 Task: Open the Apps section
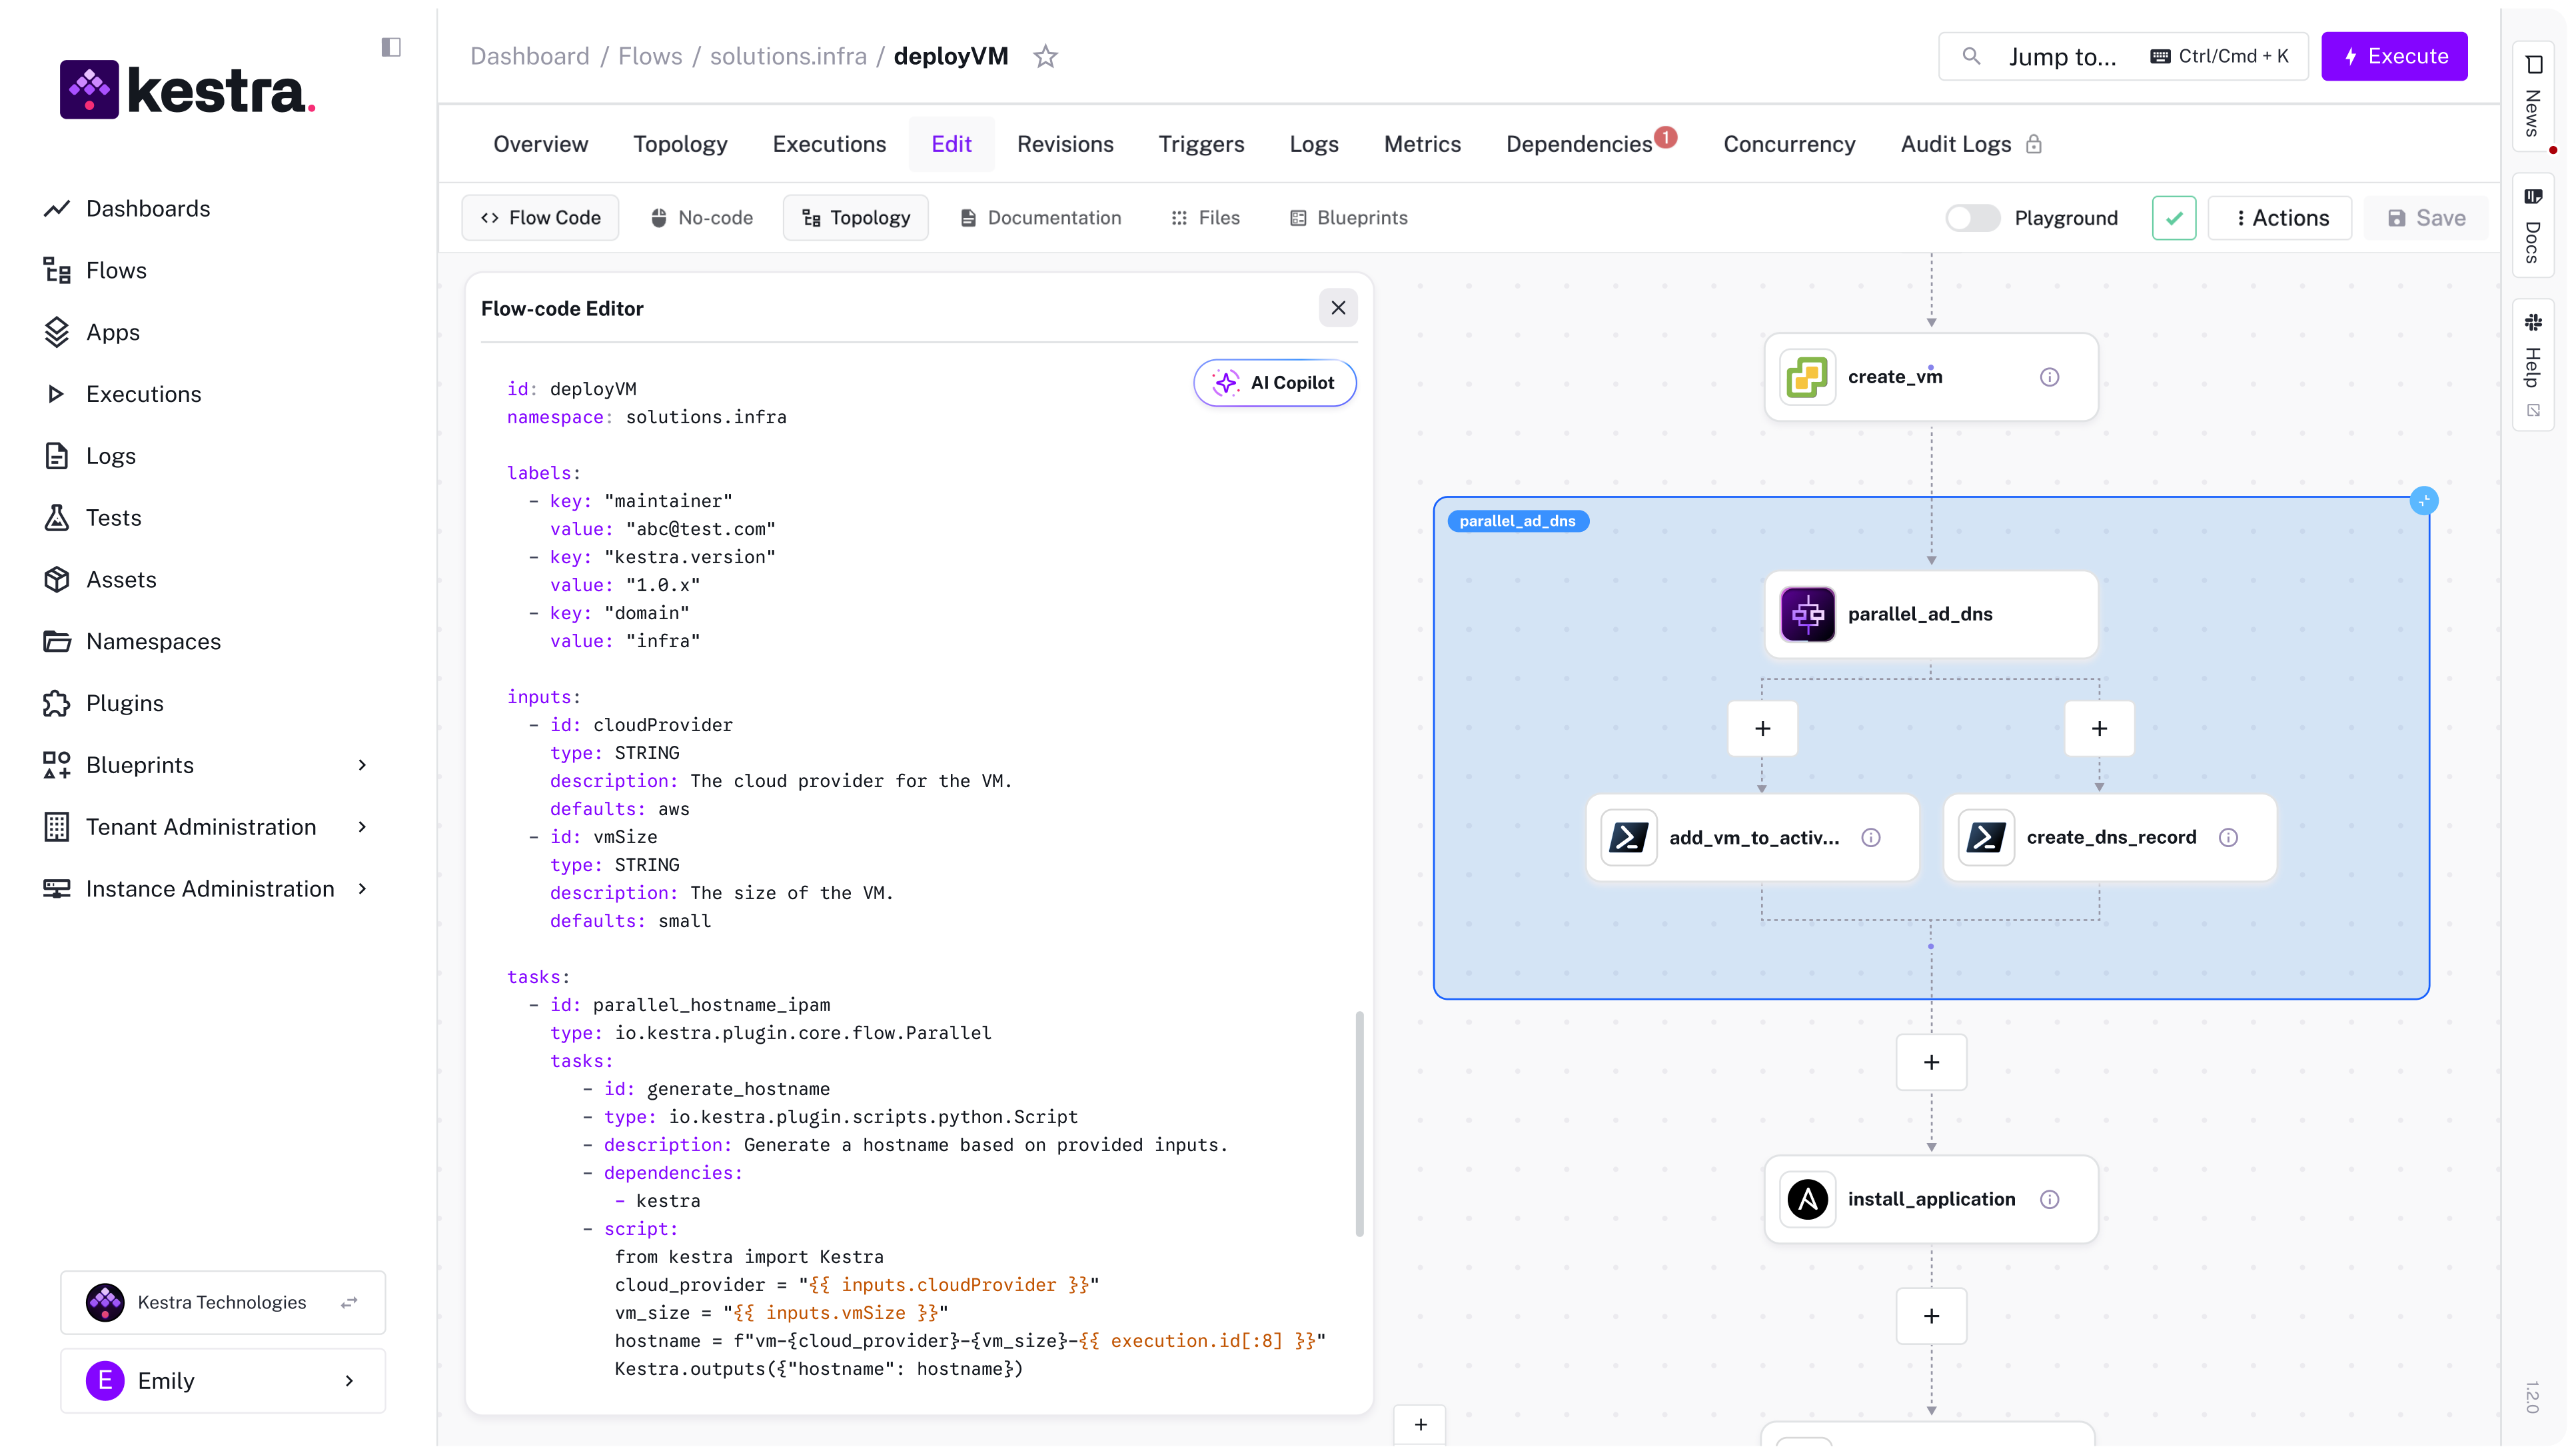112,332
